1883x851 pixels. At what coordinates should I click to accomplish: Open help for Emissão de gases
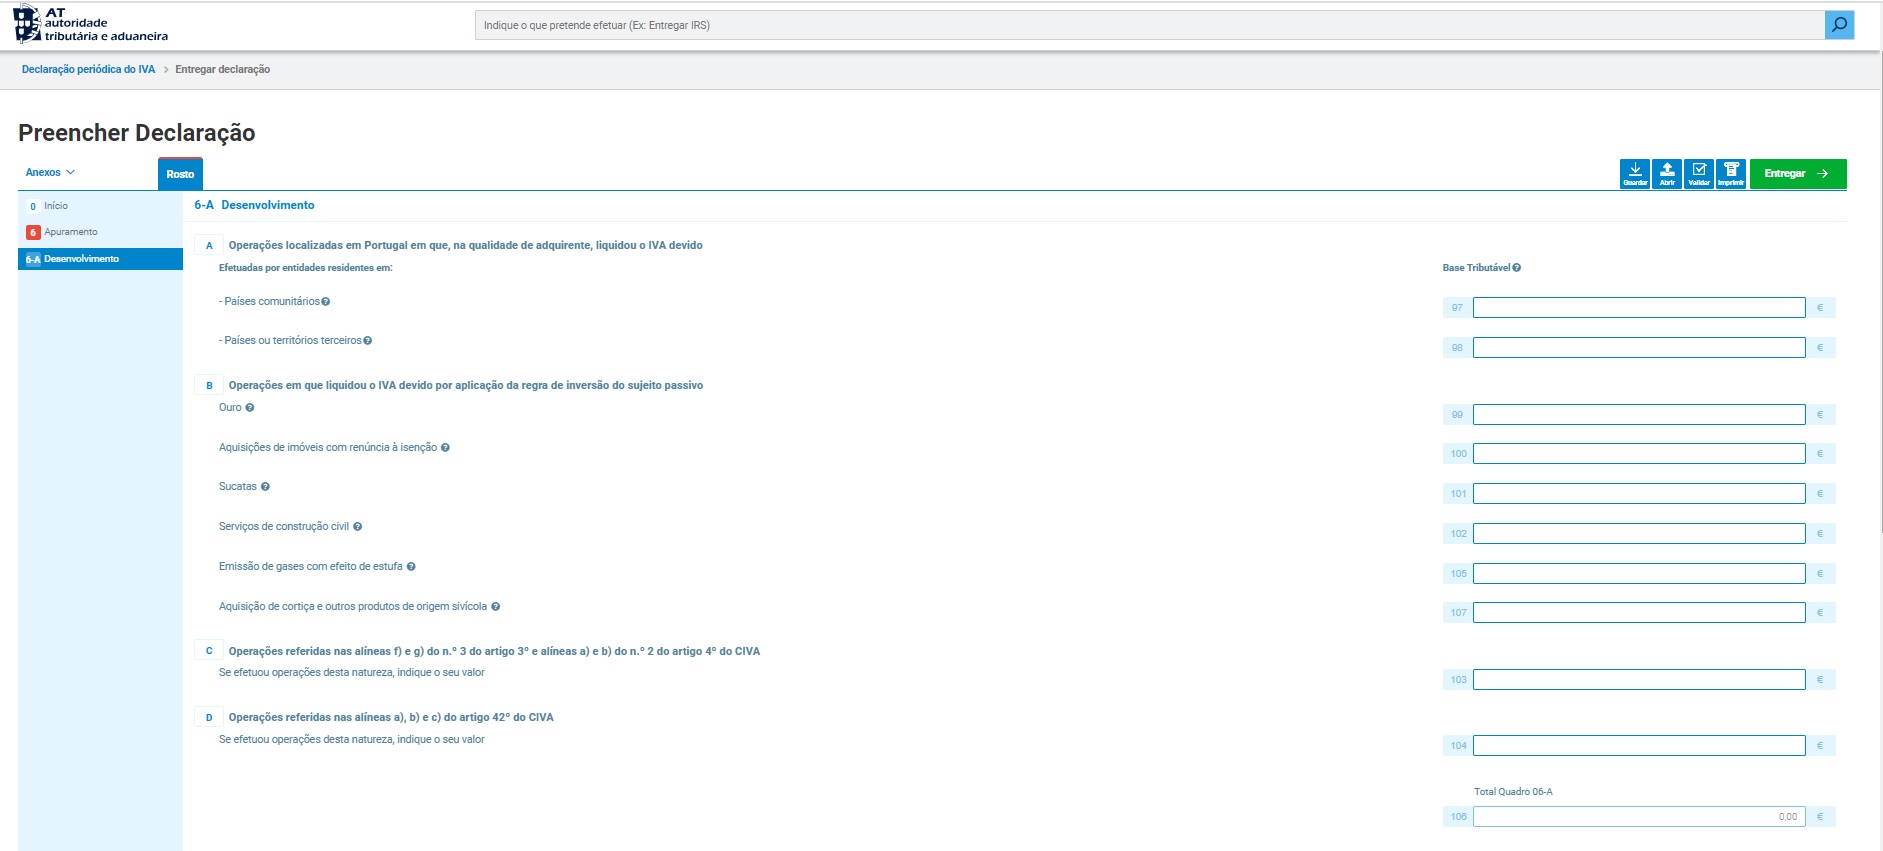click(411, 567)
